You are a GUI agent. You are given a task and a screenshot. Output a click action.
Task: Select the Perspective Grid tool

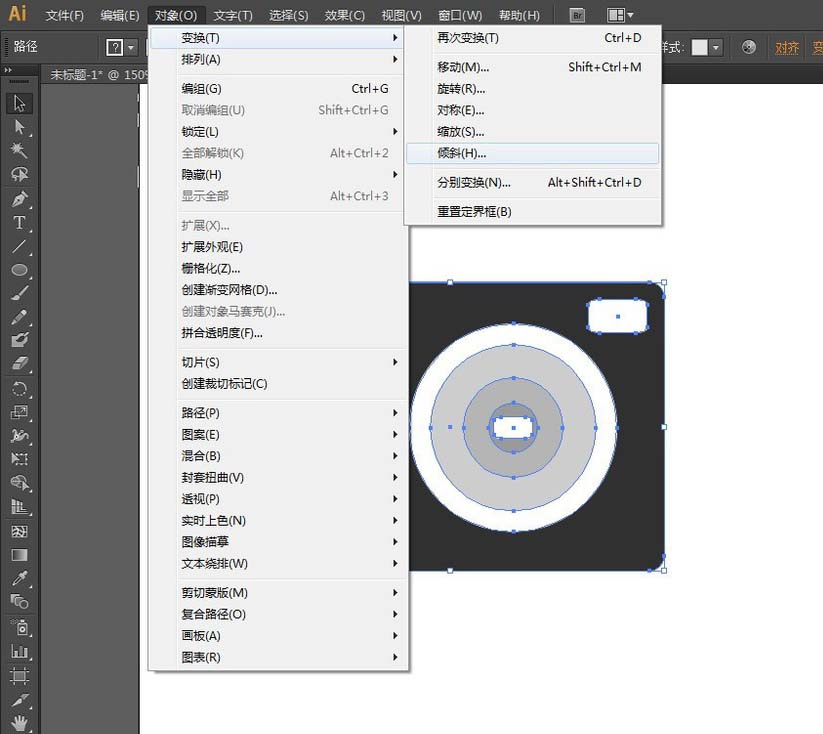pos(19,507)
